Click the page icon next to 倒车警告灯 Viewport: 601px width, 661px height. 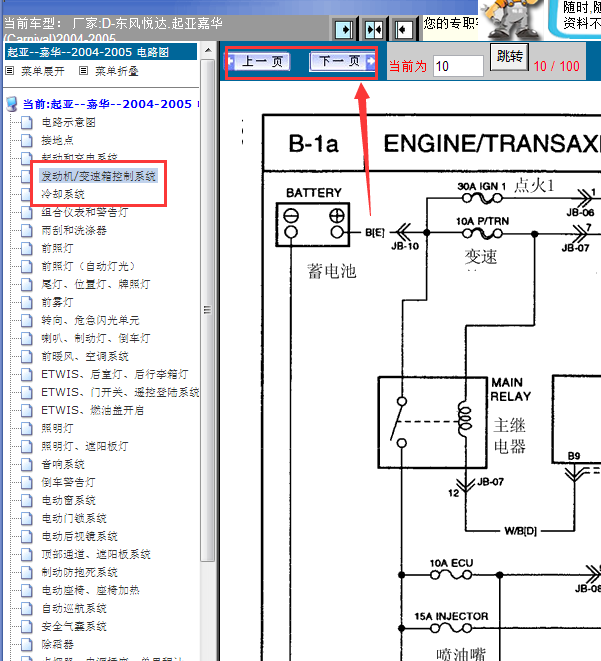click(27, 482)
